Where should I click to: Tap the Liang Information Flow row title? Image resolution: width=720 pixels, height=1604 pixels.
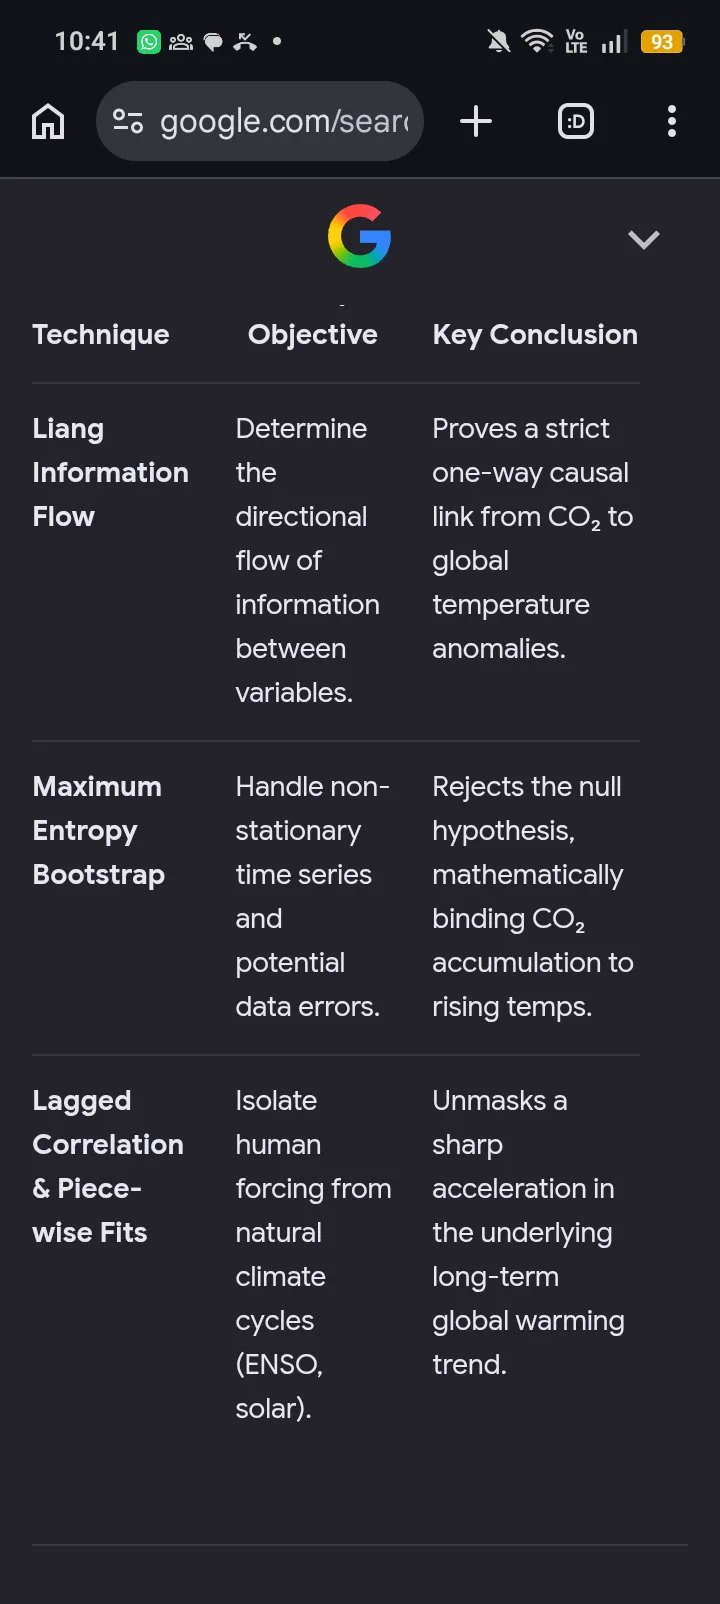(110, 472)
